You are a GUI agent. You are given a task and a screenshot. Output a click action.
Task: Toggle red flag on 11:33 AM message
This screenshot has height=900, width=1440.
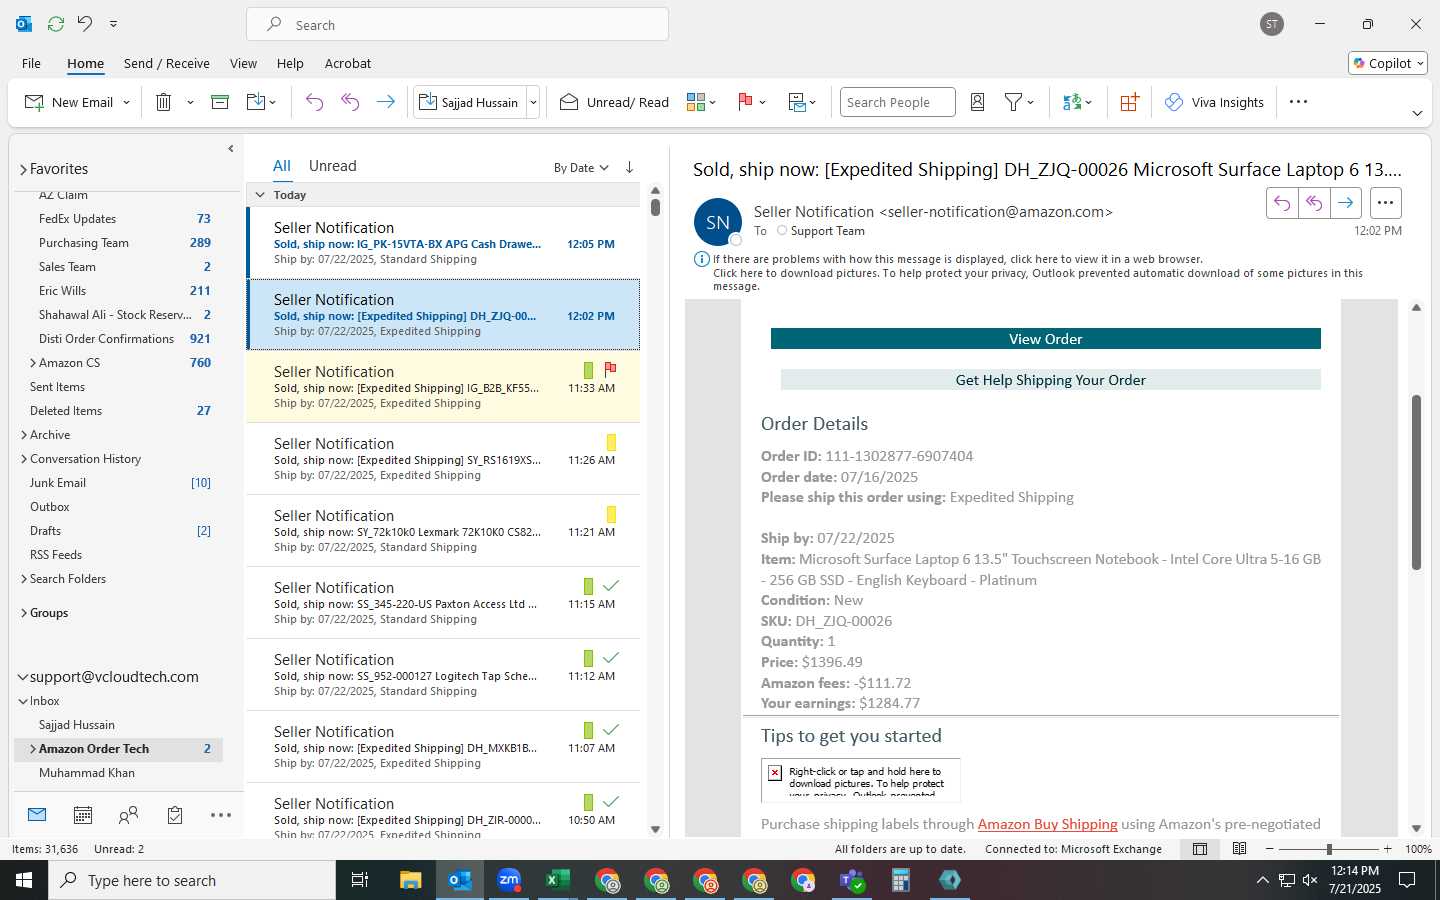(x=610, y=369)
